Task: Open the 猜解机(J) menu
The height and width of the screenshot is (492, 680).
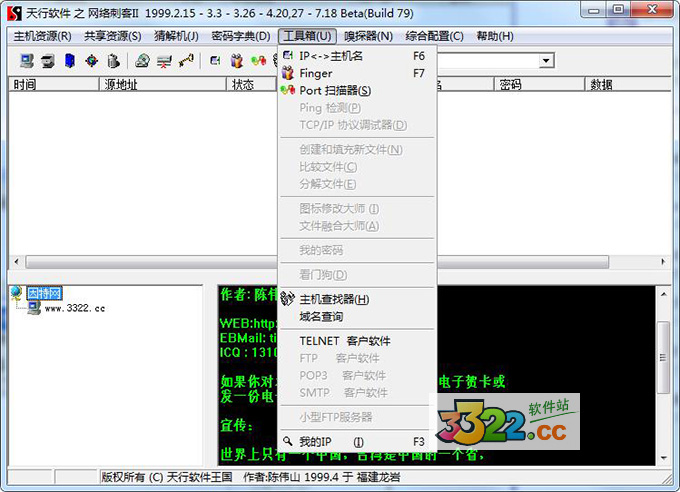Action: 177,36
